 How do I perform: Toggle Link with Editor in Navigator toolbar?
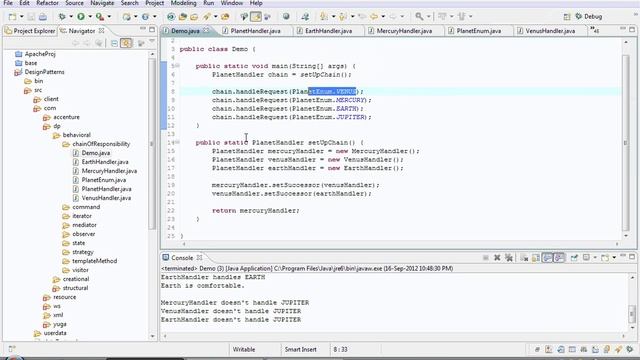coord(126,43)
